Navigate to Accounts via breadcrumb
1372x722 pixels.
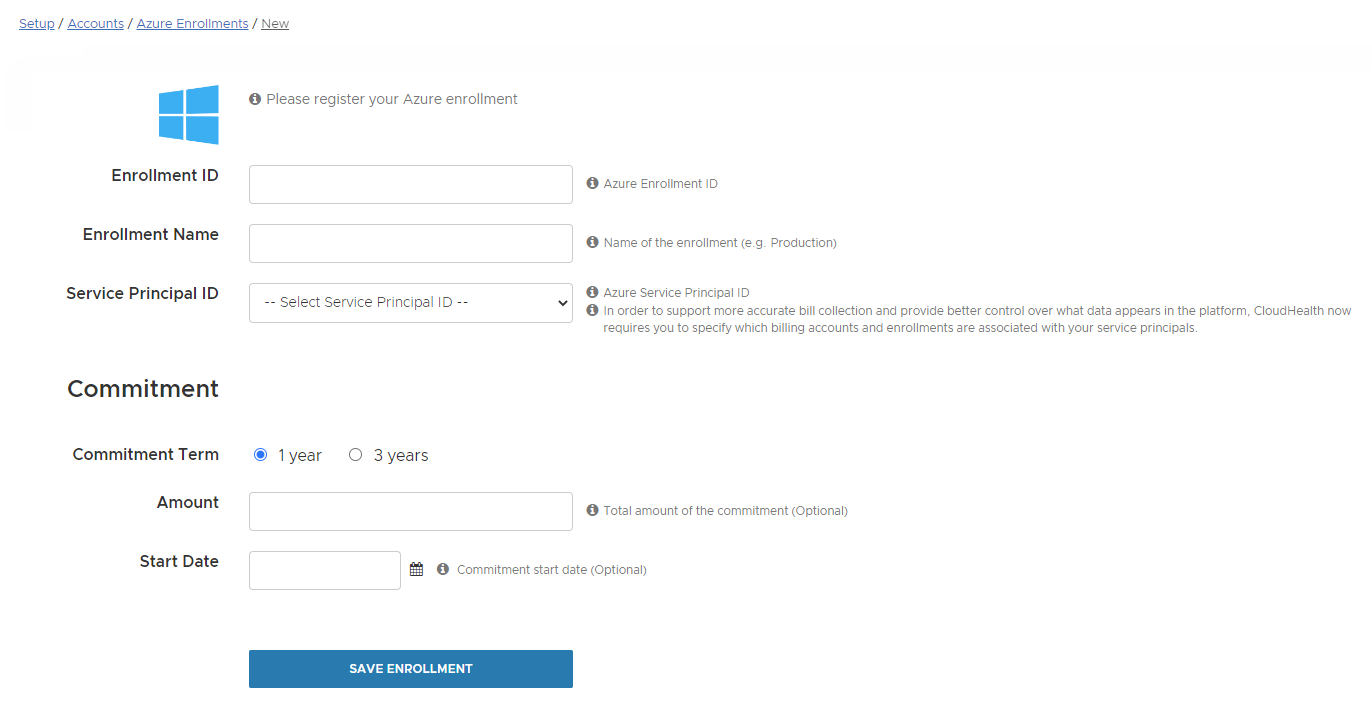95,23
